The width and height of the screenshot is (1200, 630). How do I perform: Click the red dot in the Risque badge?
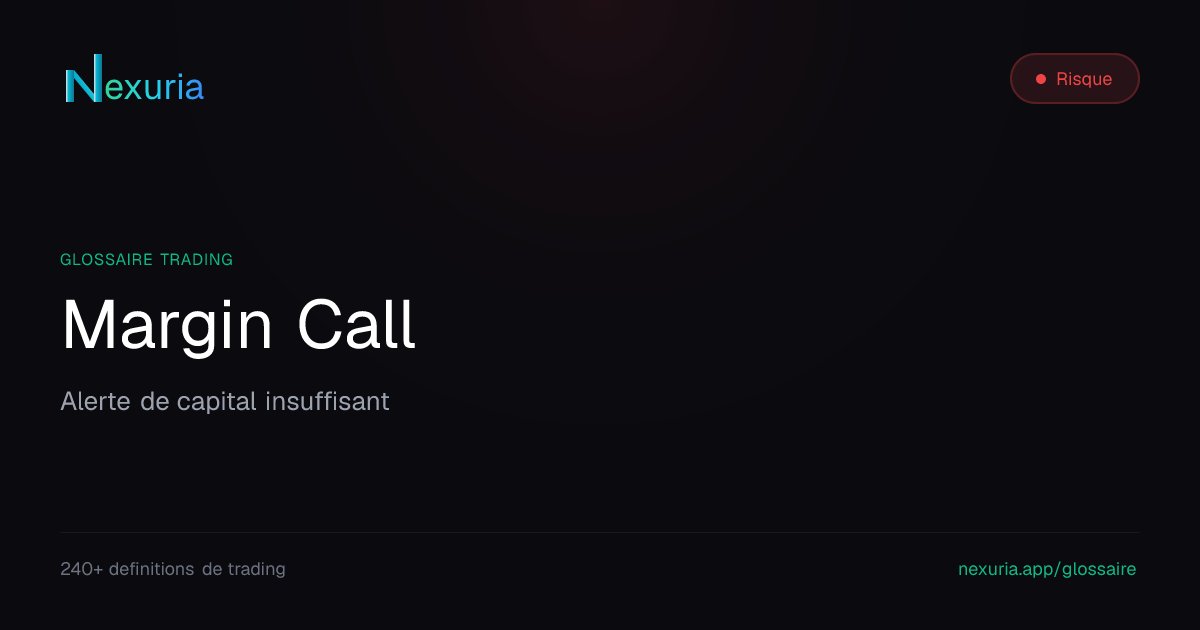(1041, 79)
